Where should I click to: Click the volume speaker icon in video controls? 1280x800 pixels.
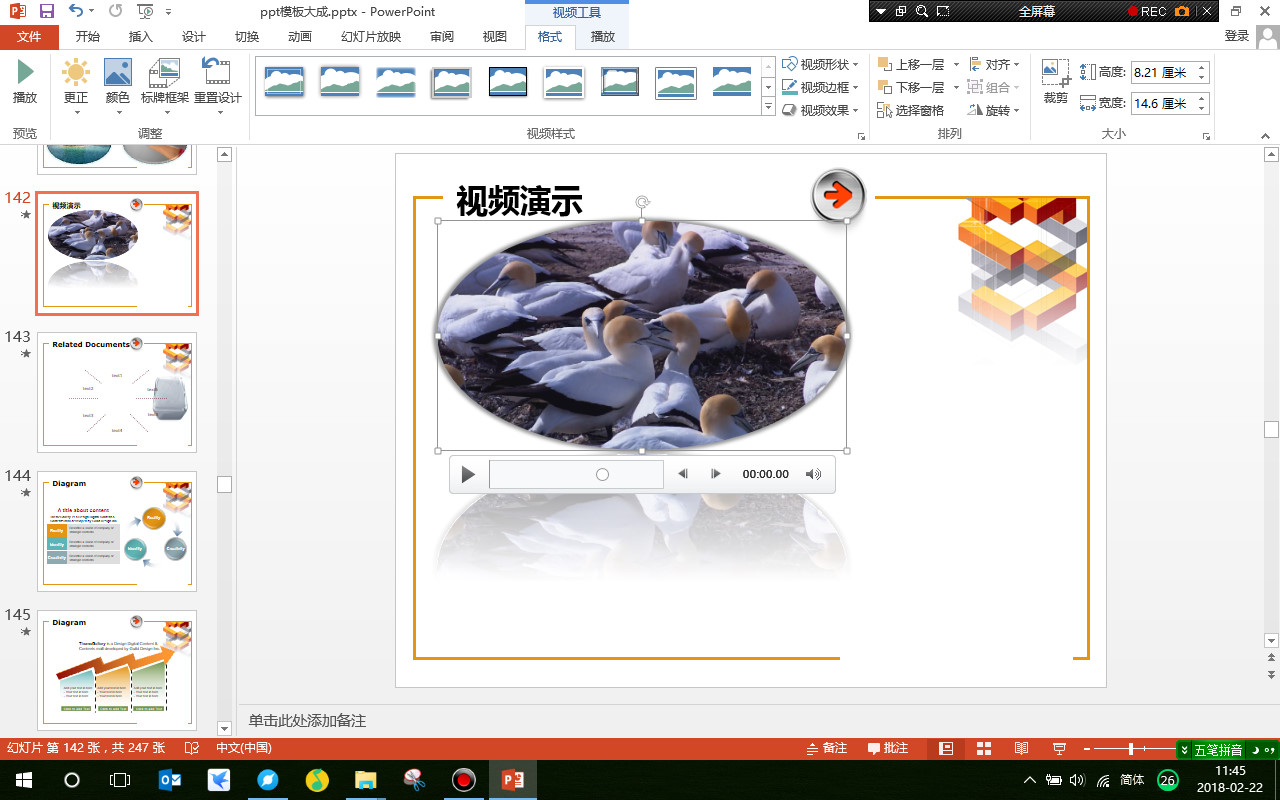(x=813, y=474)
